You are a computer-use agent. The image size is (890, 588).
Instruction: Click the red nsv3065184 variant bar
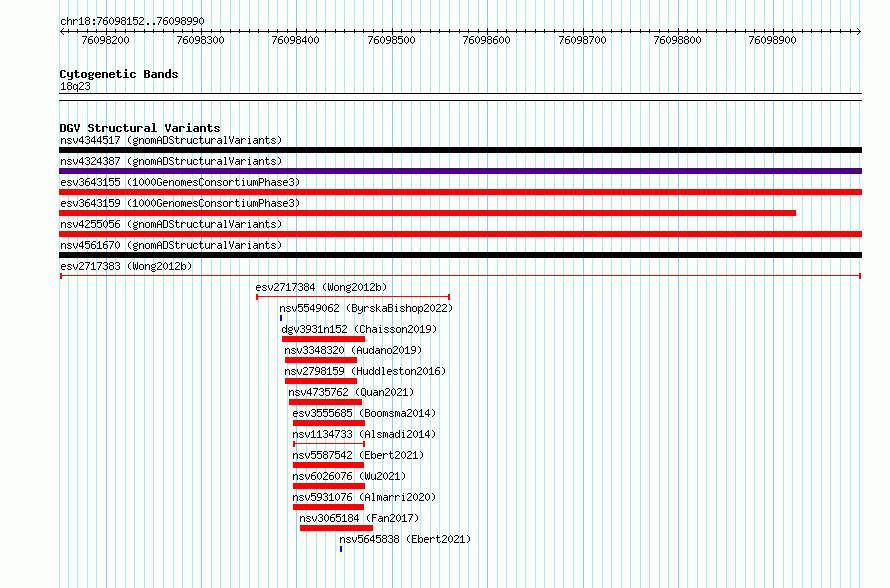point(336,528)
